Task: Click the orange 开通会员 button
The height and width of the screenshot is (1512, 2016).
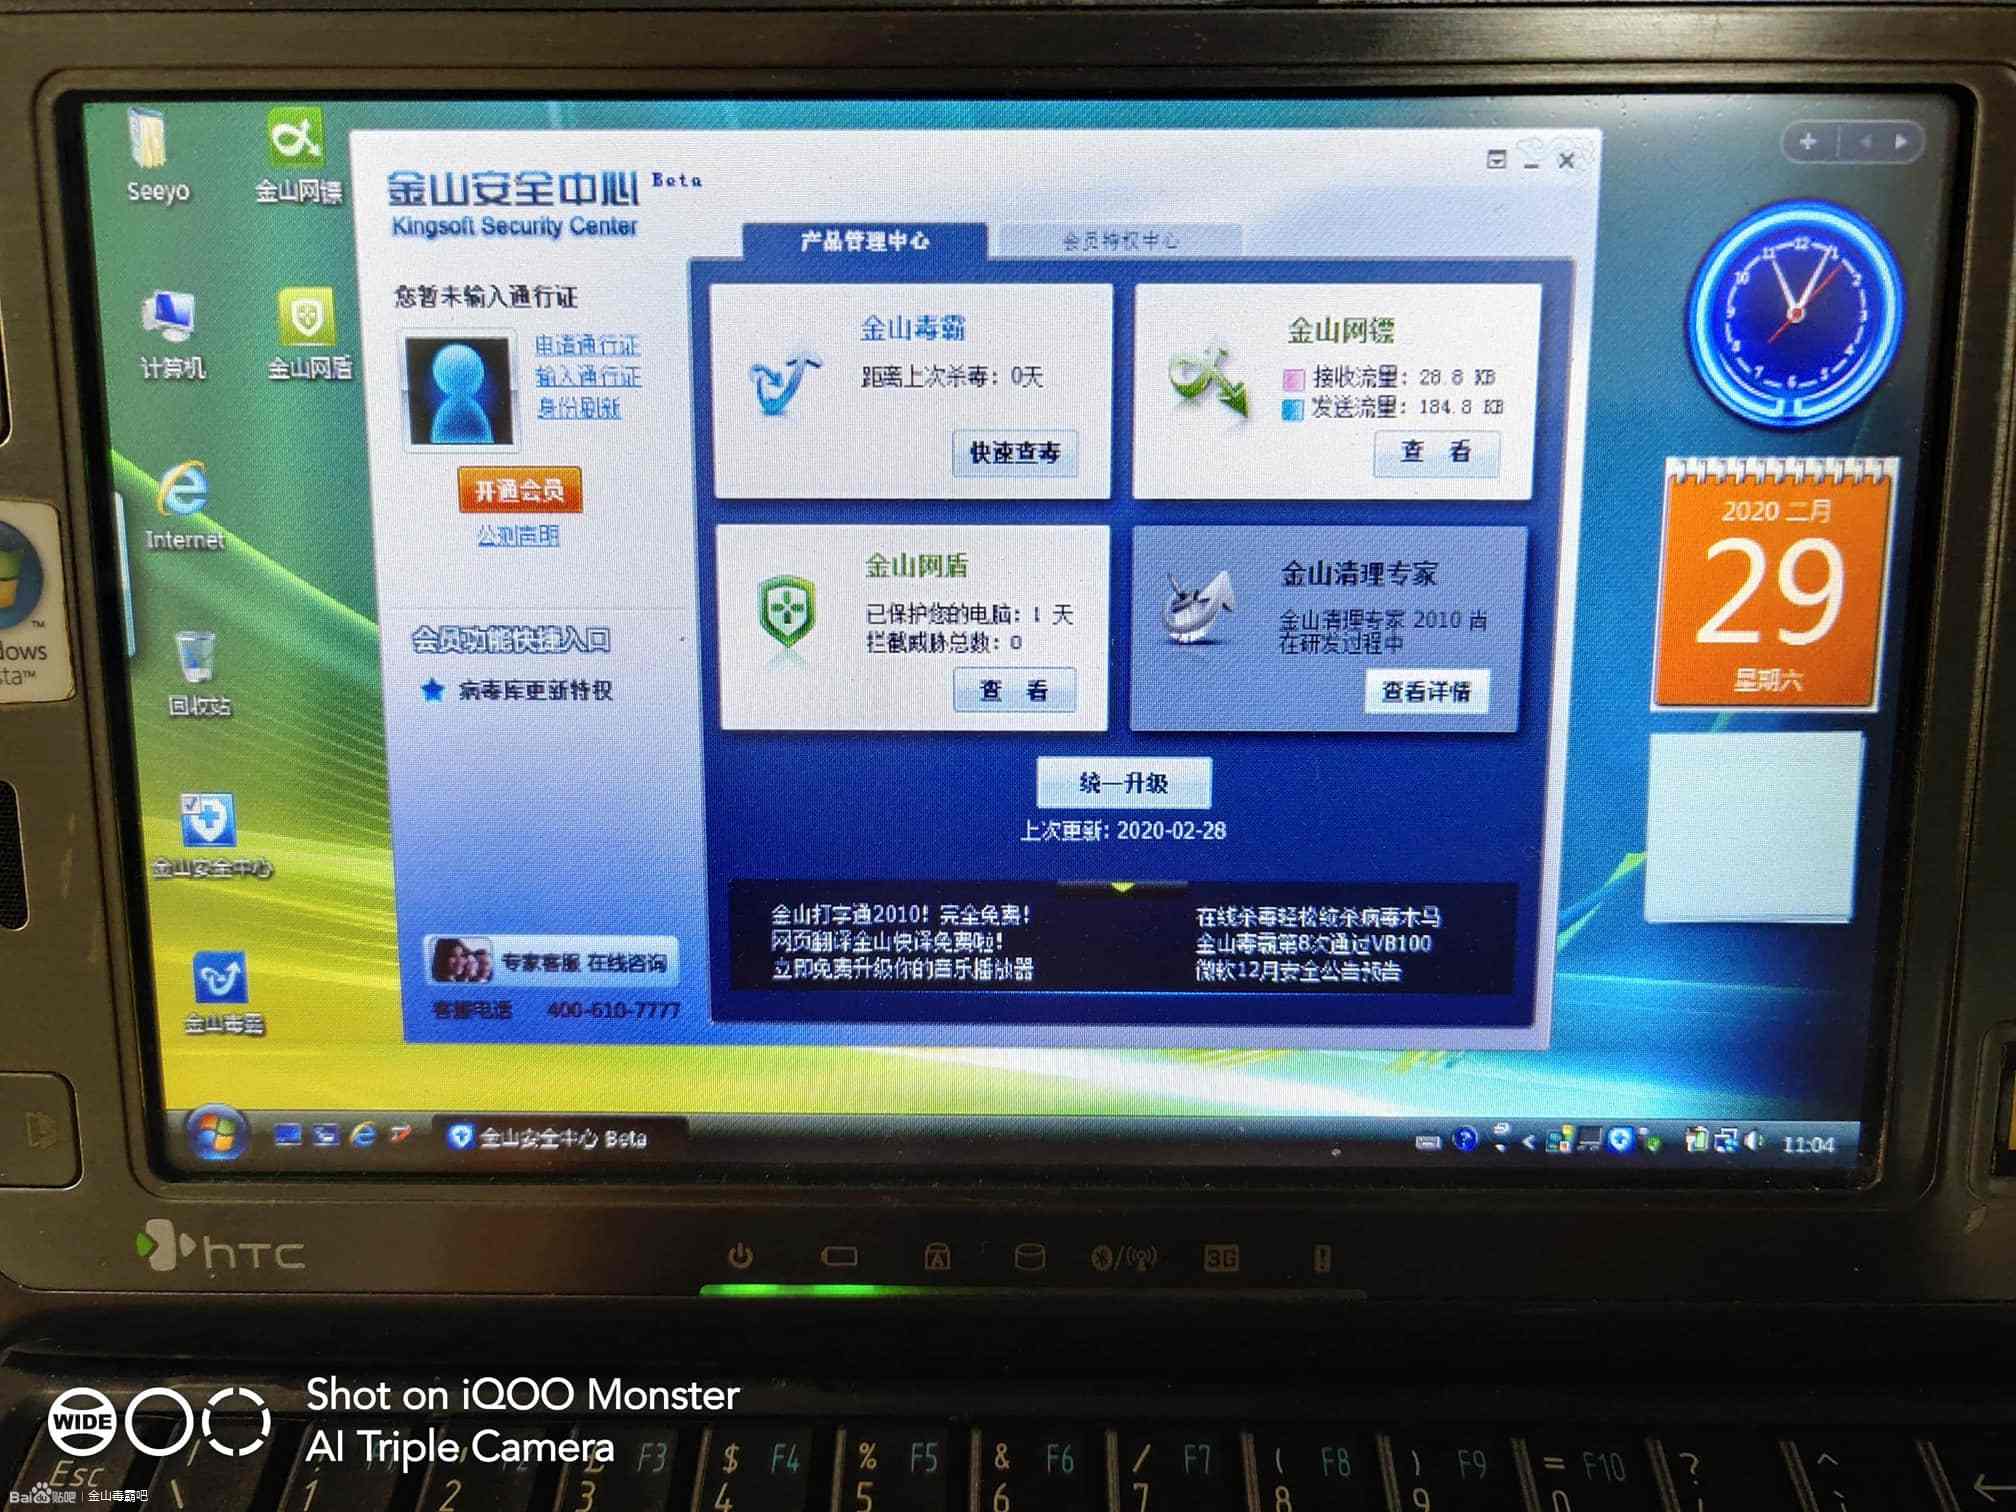Action: click(519, 490)
